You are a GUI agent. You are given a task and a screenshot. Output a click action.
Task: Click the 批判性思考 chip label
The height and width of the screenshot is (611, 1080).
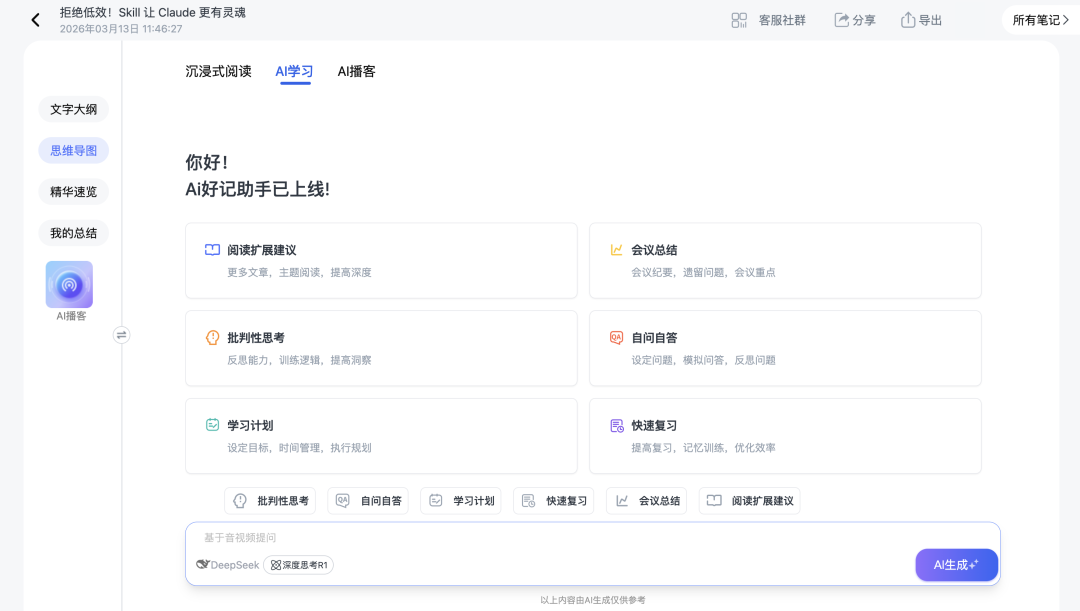[x=283, y=501]
